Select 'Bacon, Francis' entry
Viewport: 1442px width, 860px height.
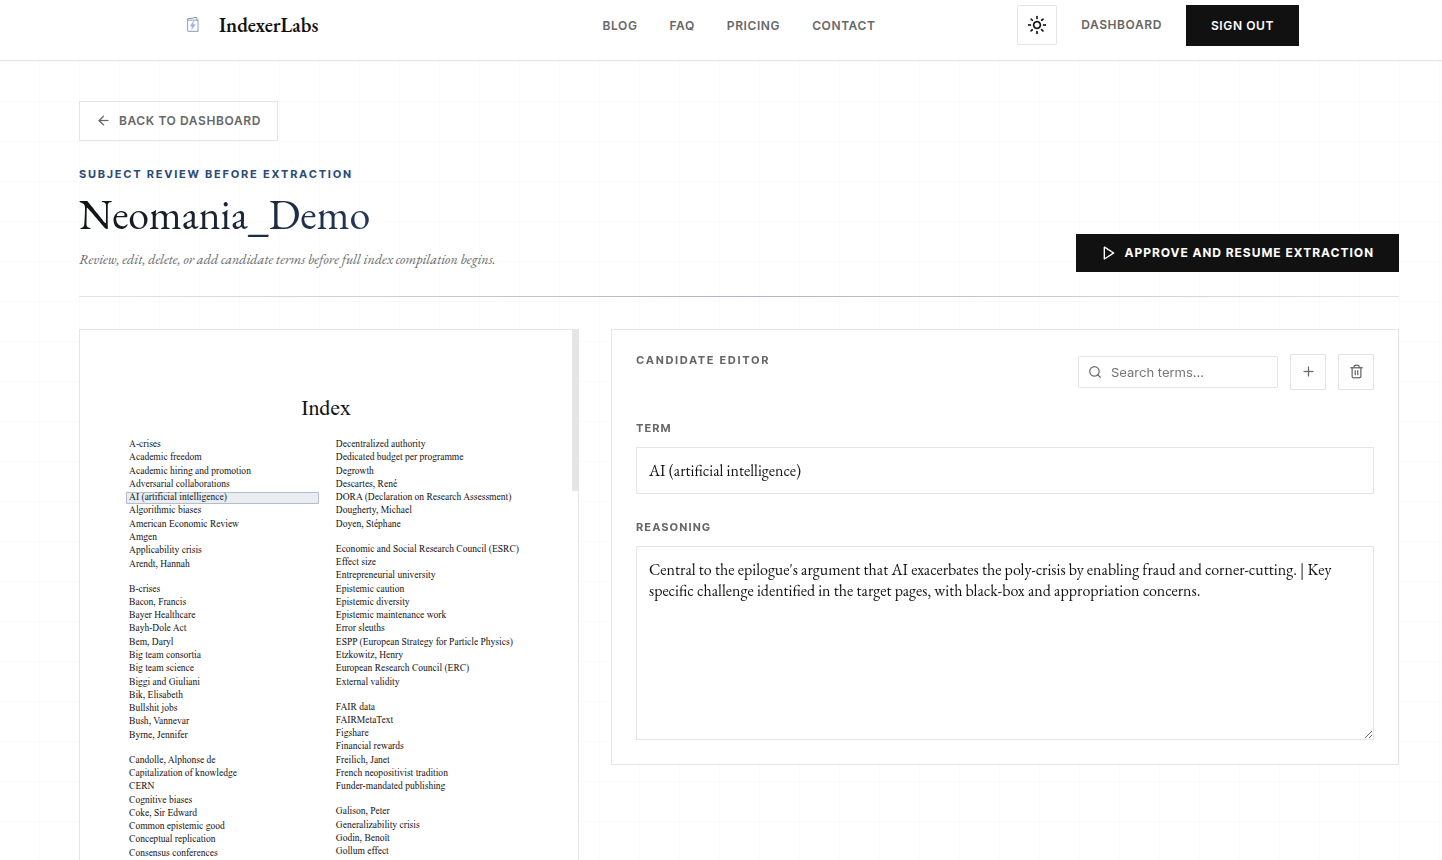158,602
